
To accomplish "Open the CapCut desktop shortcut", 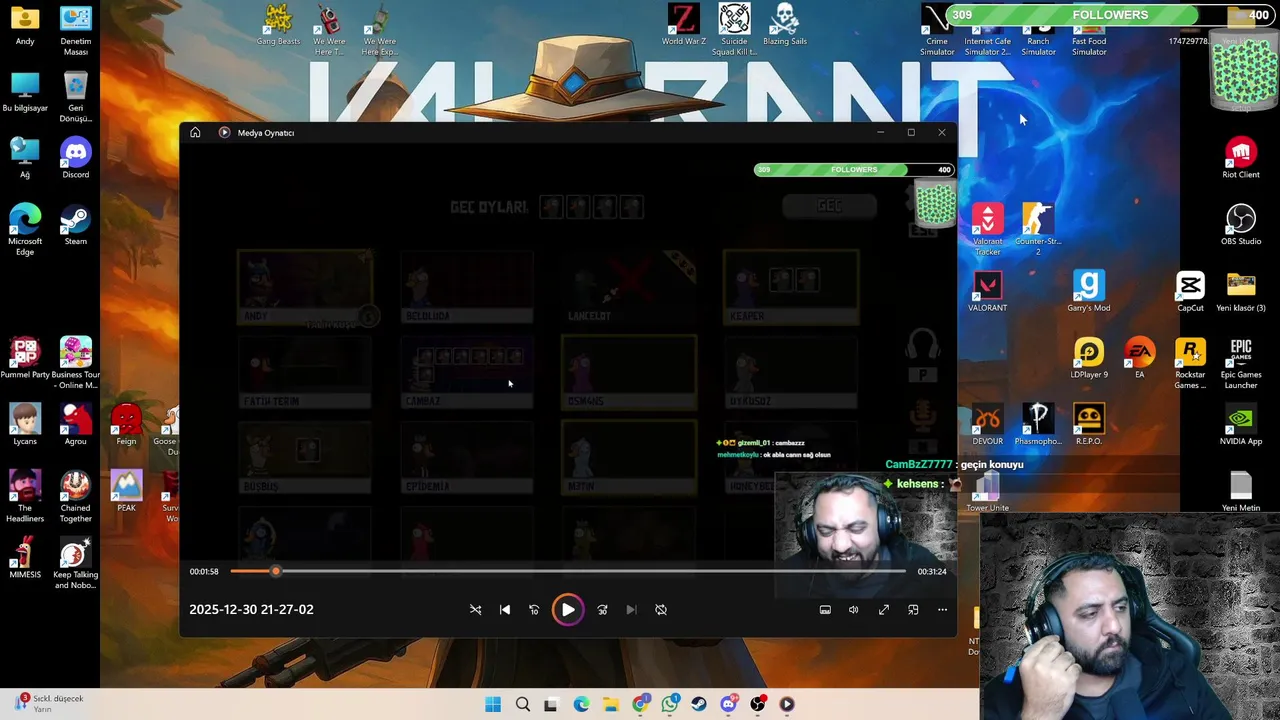I will 1190,292.
